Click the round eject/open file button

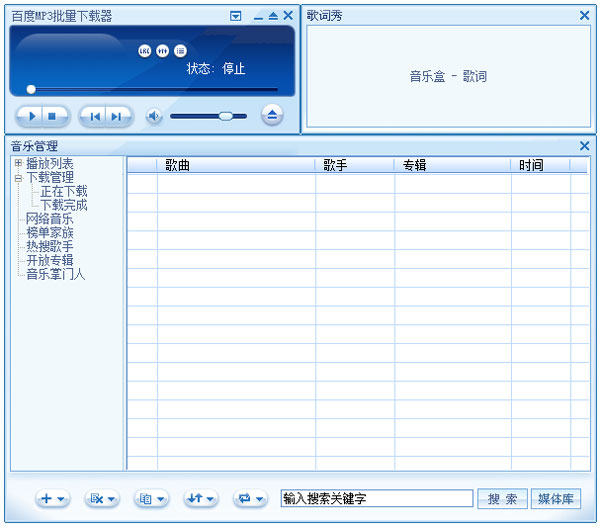click(x=272, y=115)
